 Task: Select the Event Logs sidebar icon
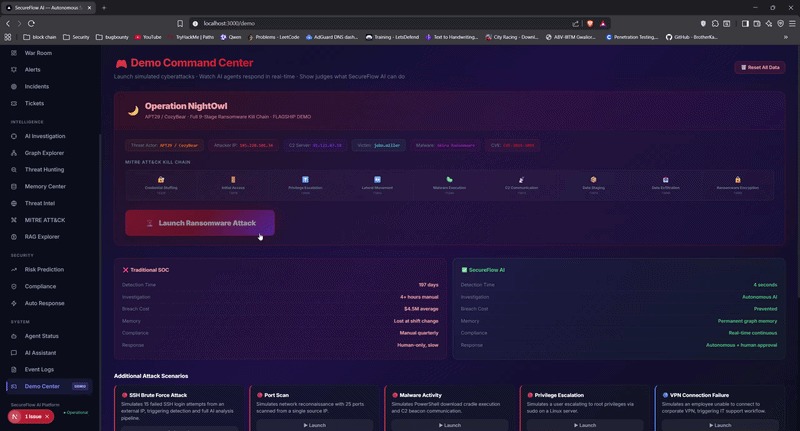(x=14, y=370)
